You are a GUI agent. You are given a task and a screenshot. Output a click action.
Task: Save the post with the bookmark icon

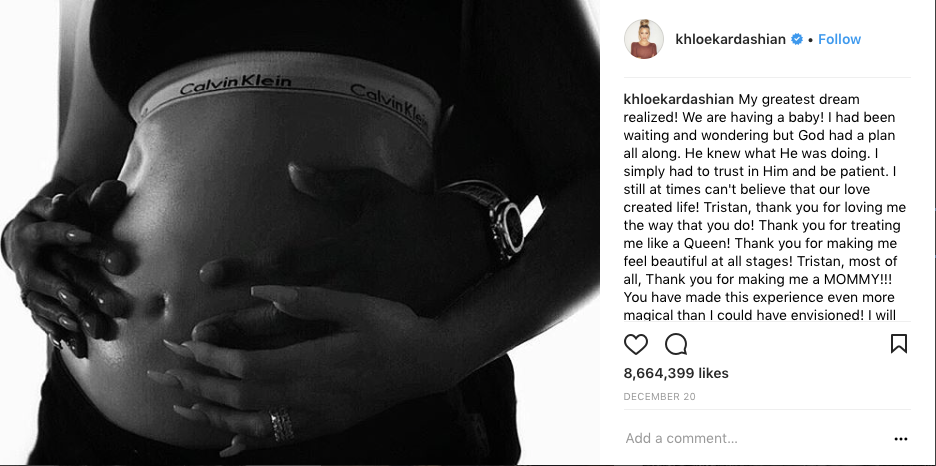tap(898, 344)
